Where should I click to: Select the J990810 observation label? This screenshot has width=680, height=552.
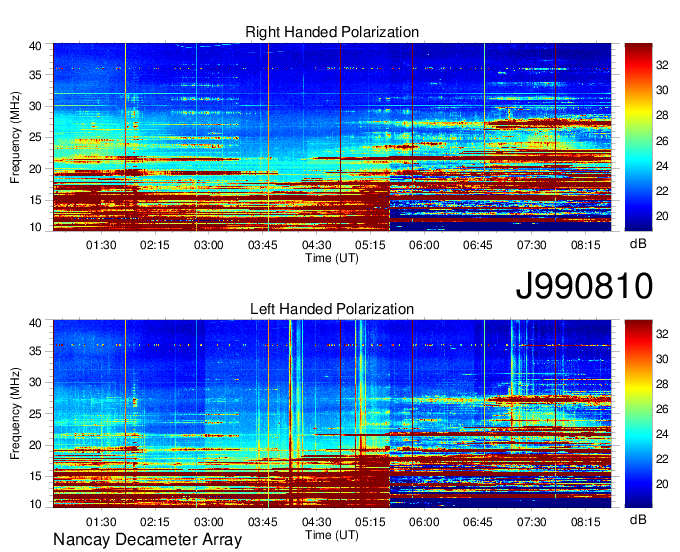(584, 286)
